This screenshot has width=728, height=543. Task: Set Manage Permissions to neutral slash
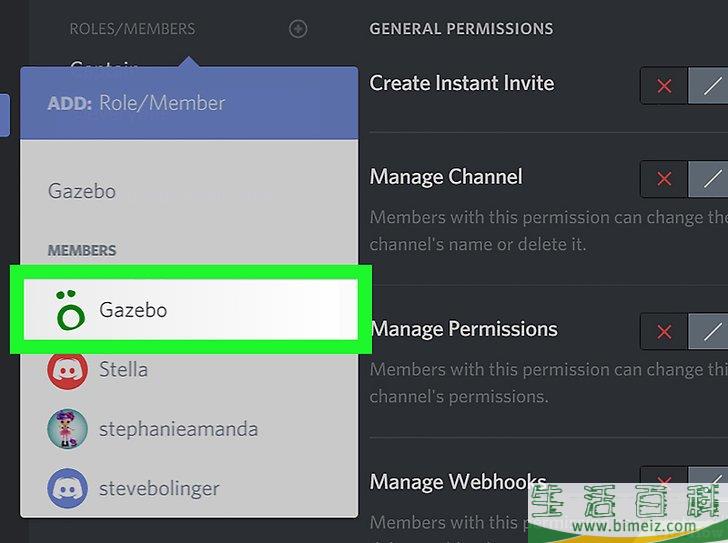711,331
